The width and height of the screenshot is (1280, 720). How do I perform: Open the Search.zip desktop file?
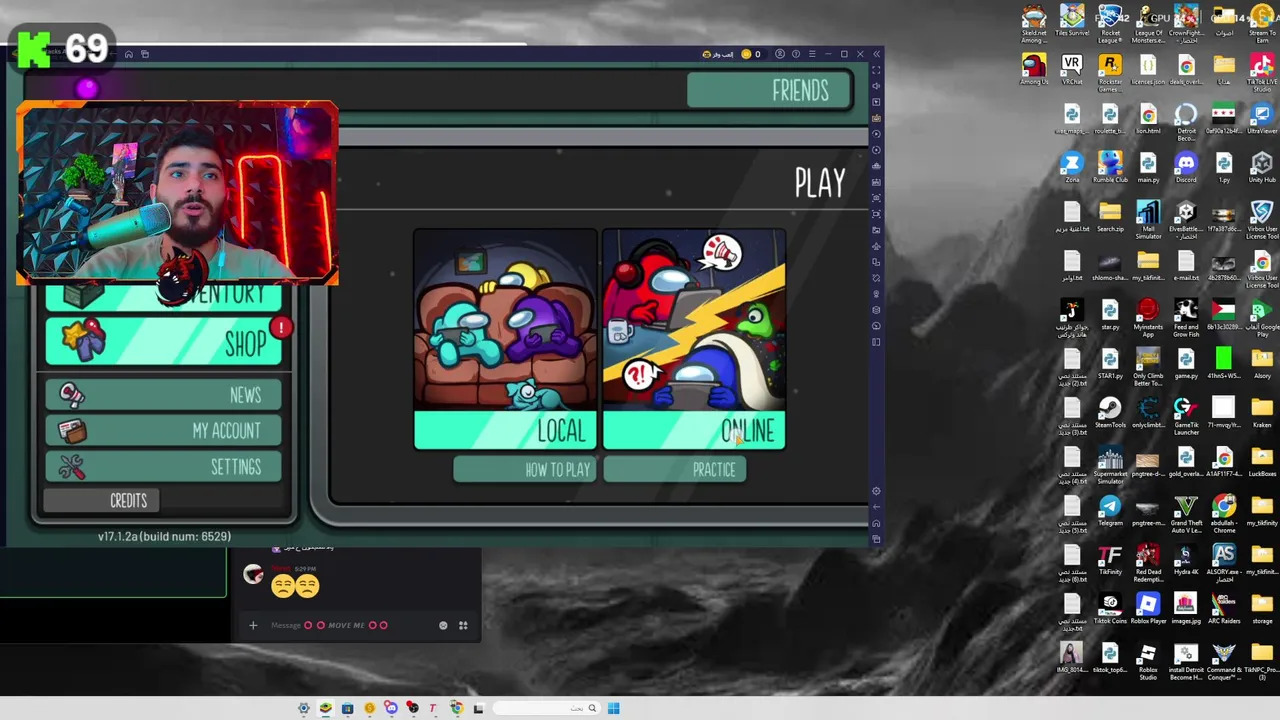click(x=1110, y=218)
